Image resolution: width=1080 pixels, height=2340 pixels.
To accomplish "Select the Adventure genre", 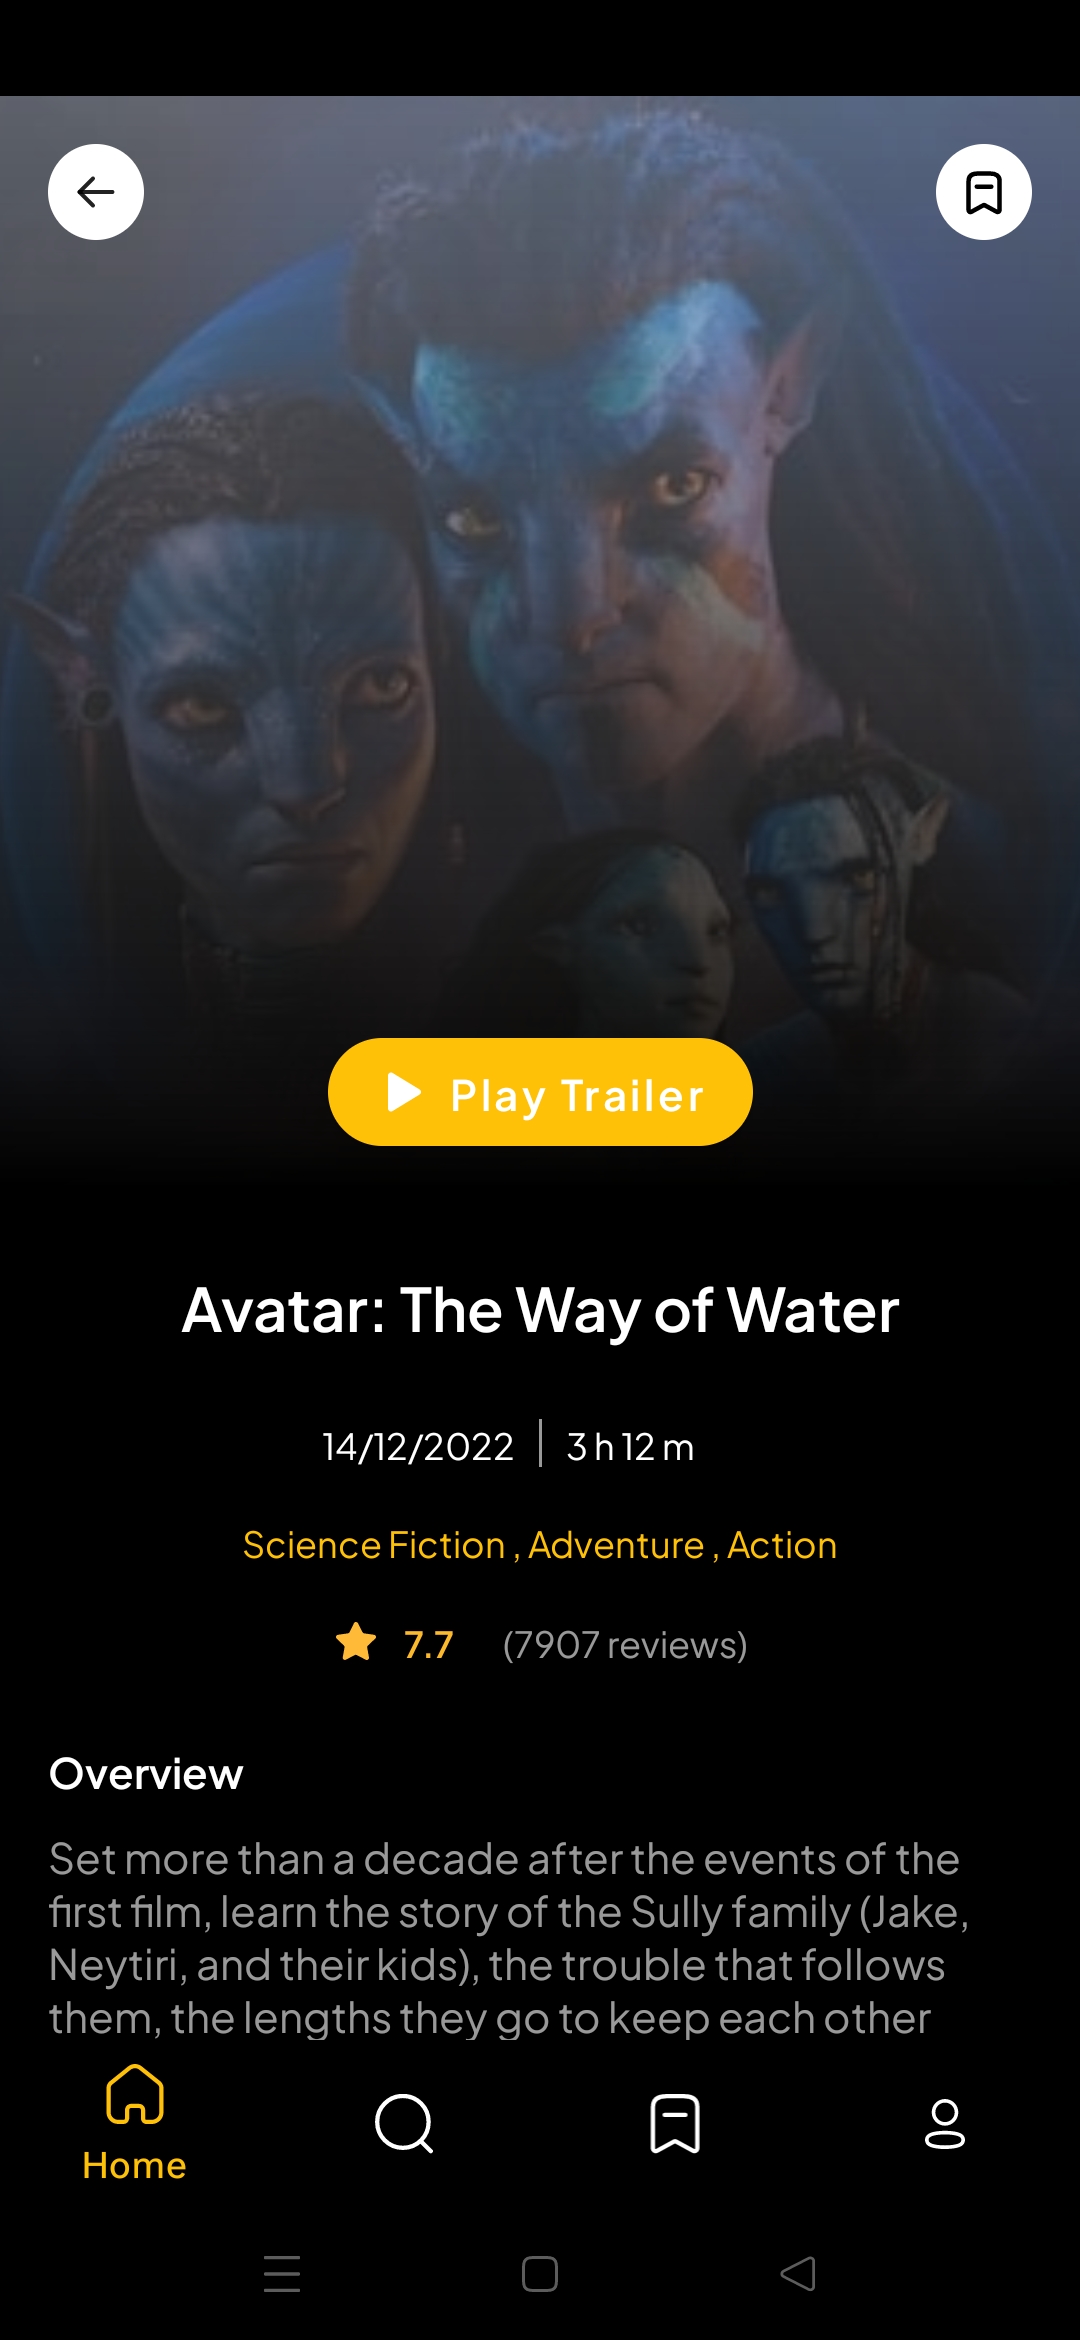I will click(616, 1545).
